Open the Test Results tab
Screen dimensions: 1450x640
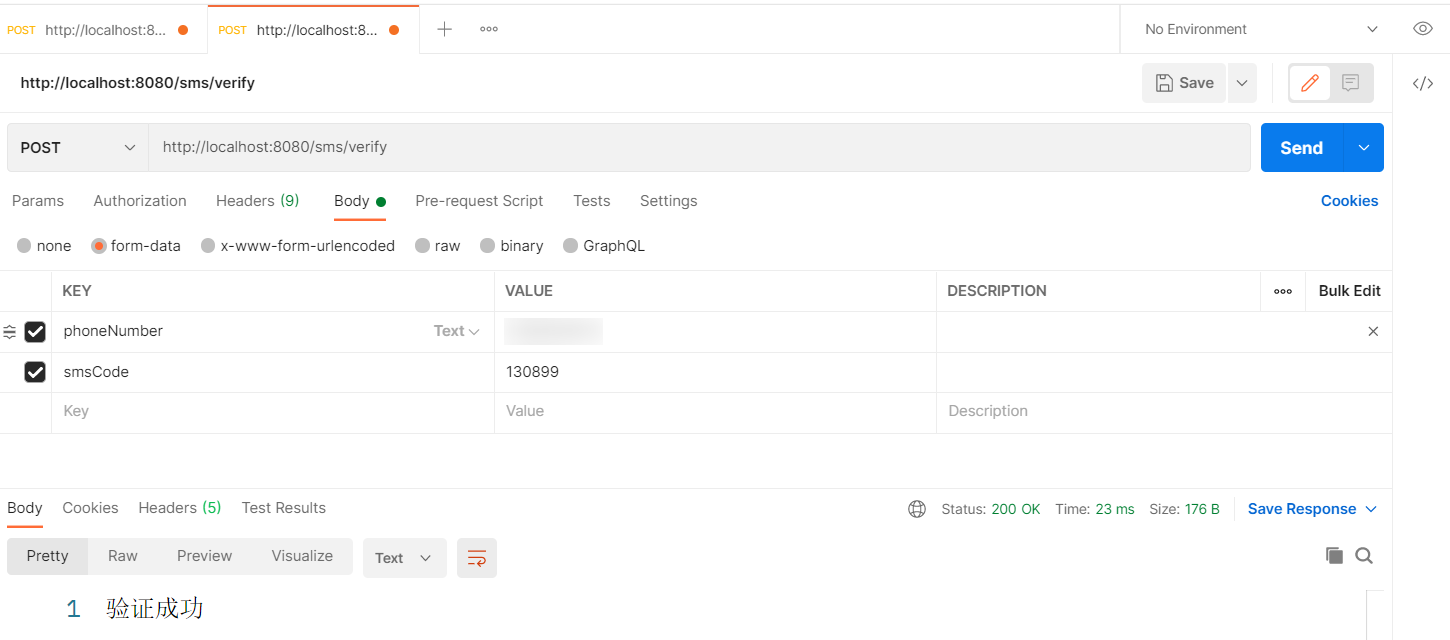coord(283,508)
